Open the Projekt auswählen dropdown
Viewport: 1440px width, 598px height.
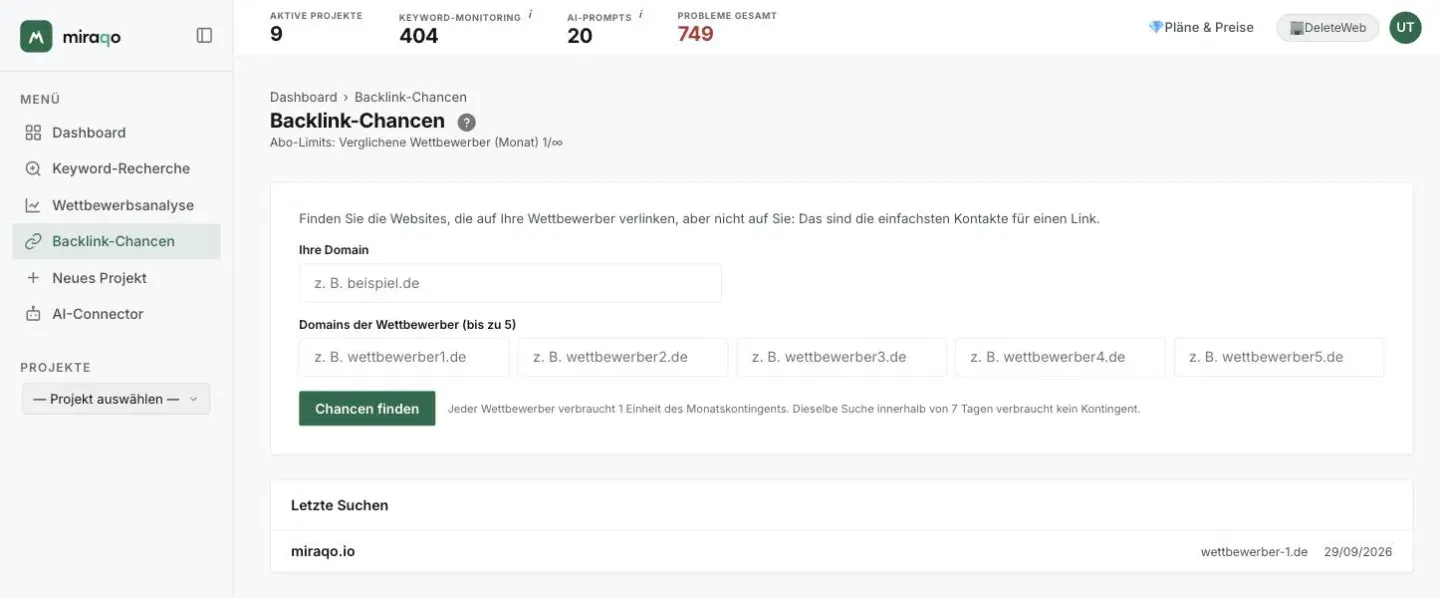(116, 398)
